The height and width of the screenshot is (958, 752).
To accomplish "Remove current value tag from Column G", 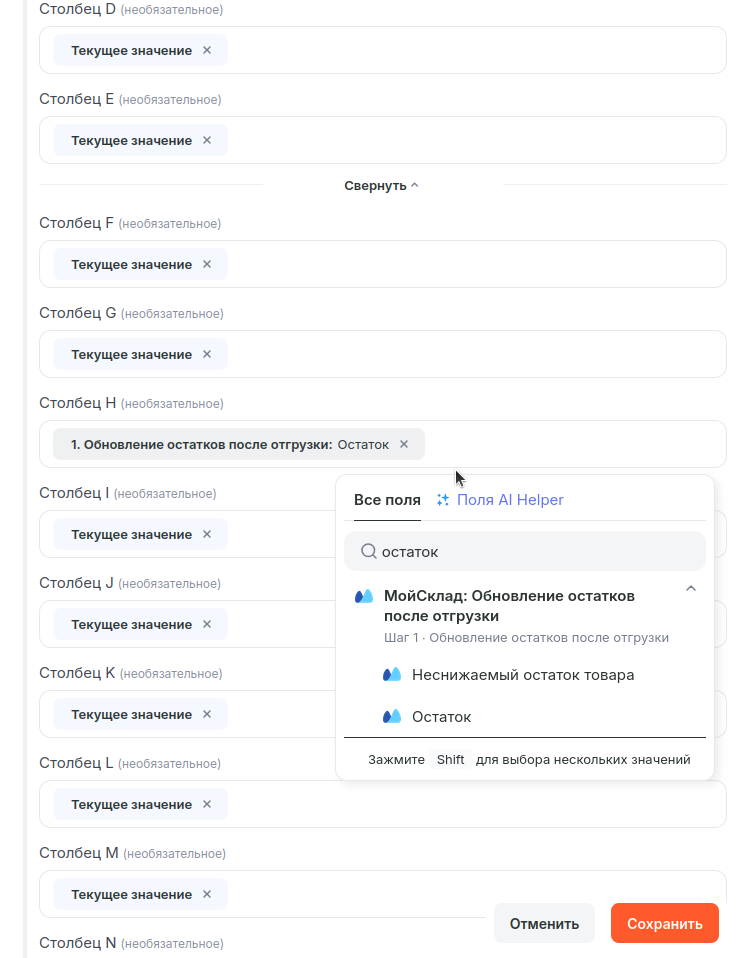I will pyautogui.click(x=207, y=354).
